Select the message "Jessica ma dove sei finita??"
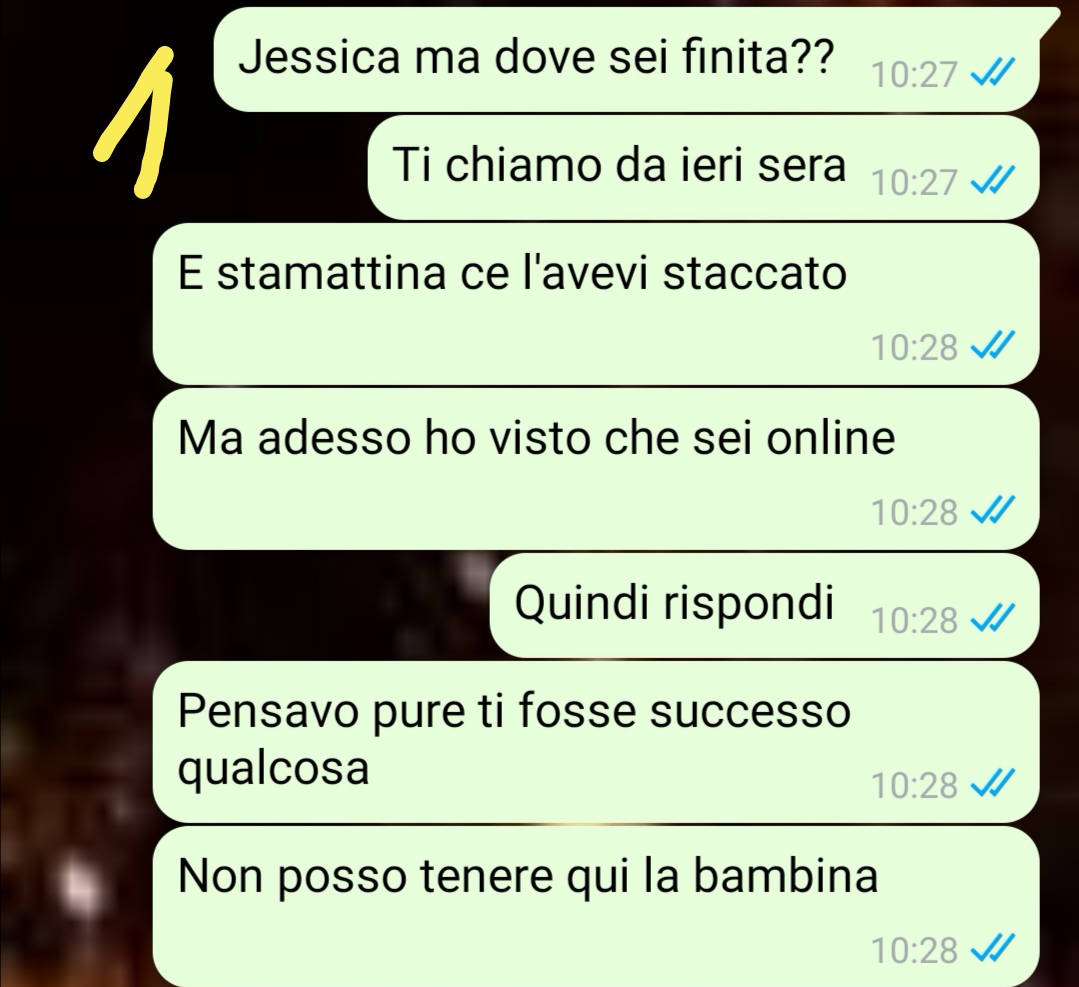Viewport: 1079px width, 987px height. click(x=626, y=60)
